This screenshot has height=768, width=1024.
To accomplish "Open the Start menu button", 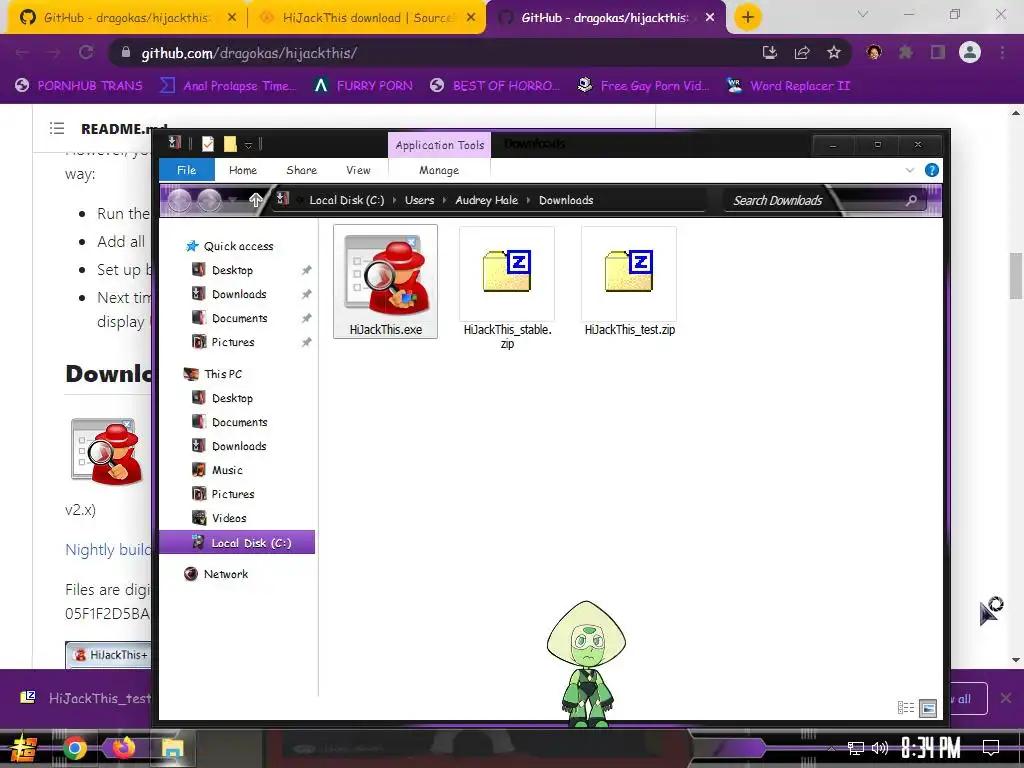I will pyautogui.click(x=24, y=748).
